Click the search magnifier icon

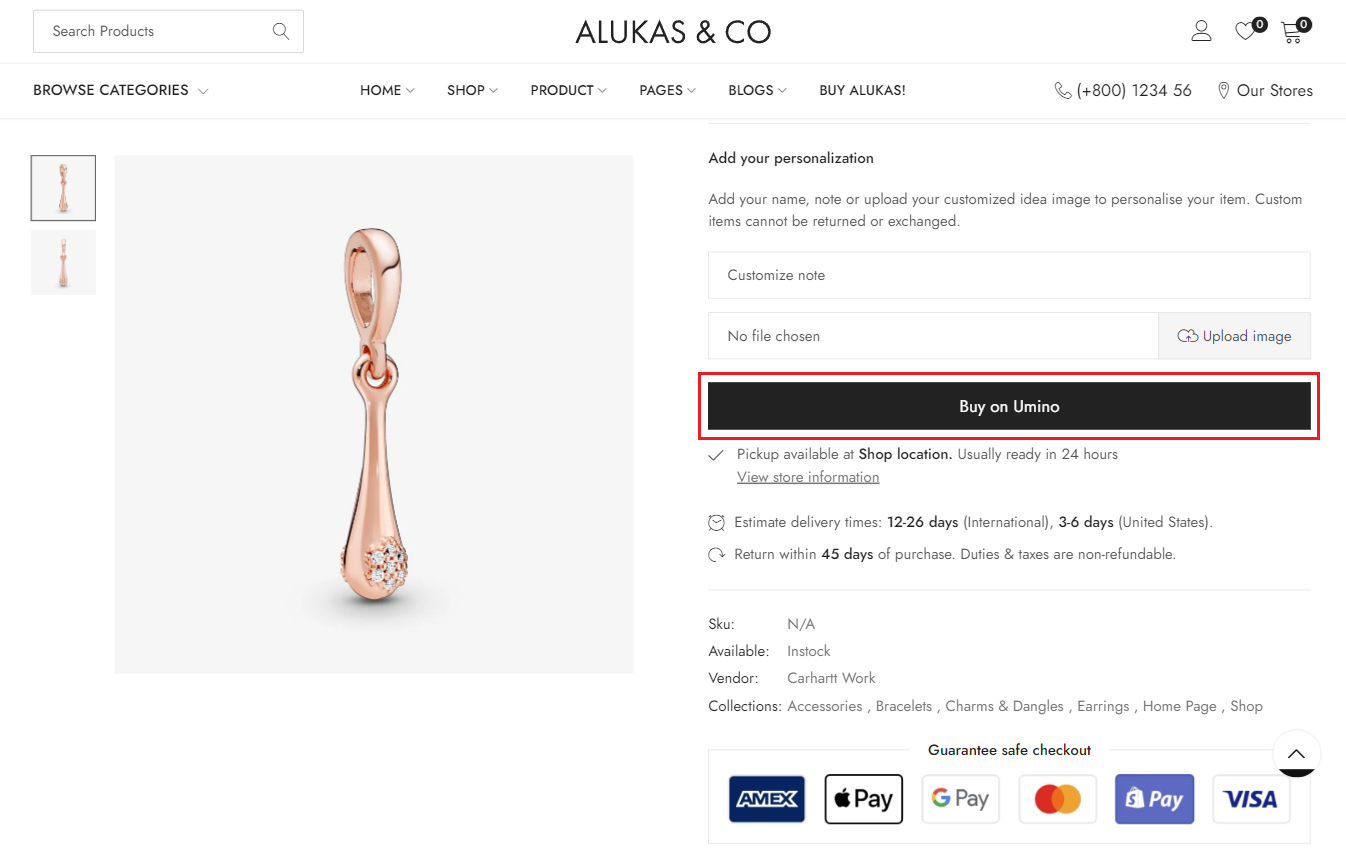point(281,31)
